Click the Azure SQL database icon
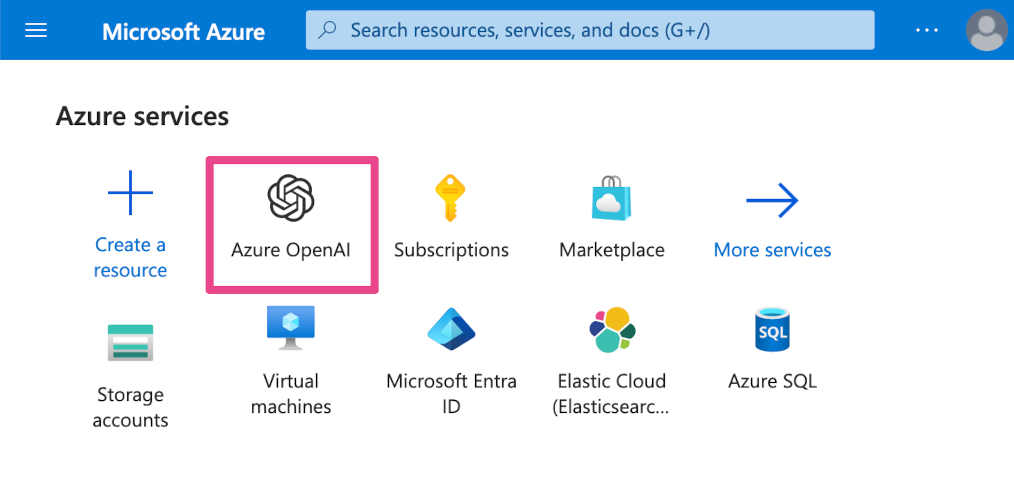Viewport: 1014px width, 483px height. tap(772, 330)
